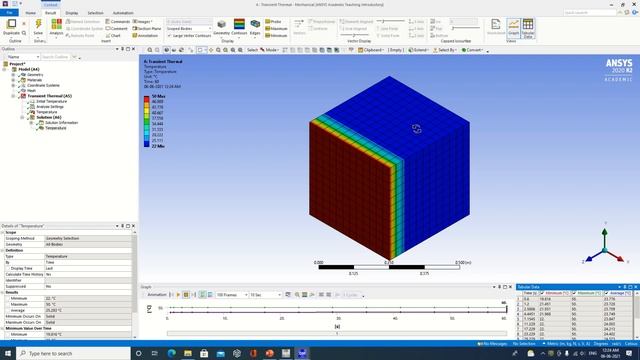Insert an Annotation

tap(145, 36)
